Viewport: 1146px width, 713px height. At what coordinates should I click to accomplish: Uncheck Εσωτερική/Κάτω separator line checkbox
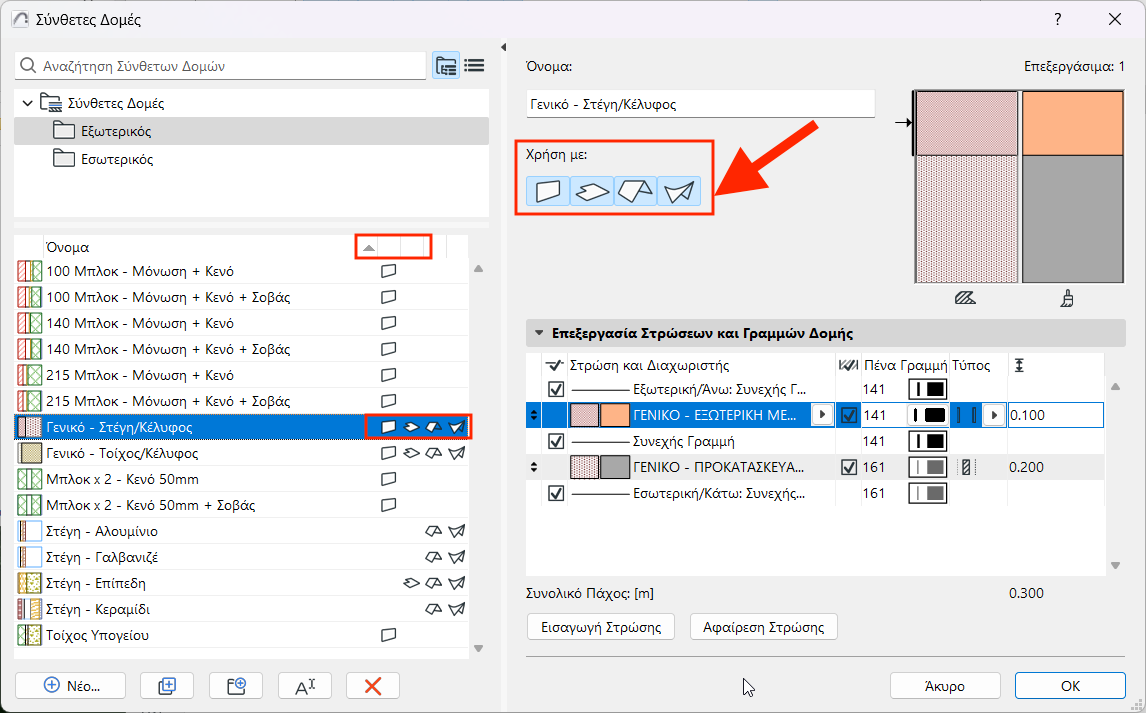tap(556, 493)
